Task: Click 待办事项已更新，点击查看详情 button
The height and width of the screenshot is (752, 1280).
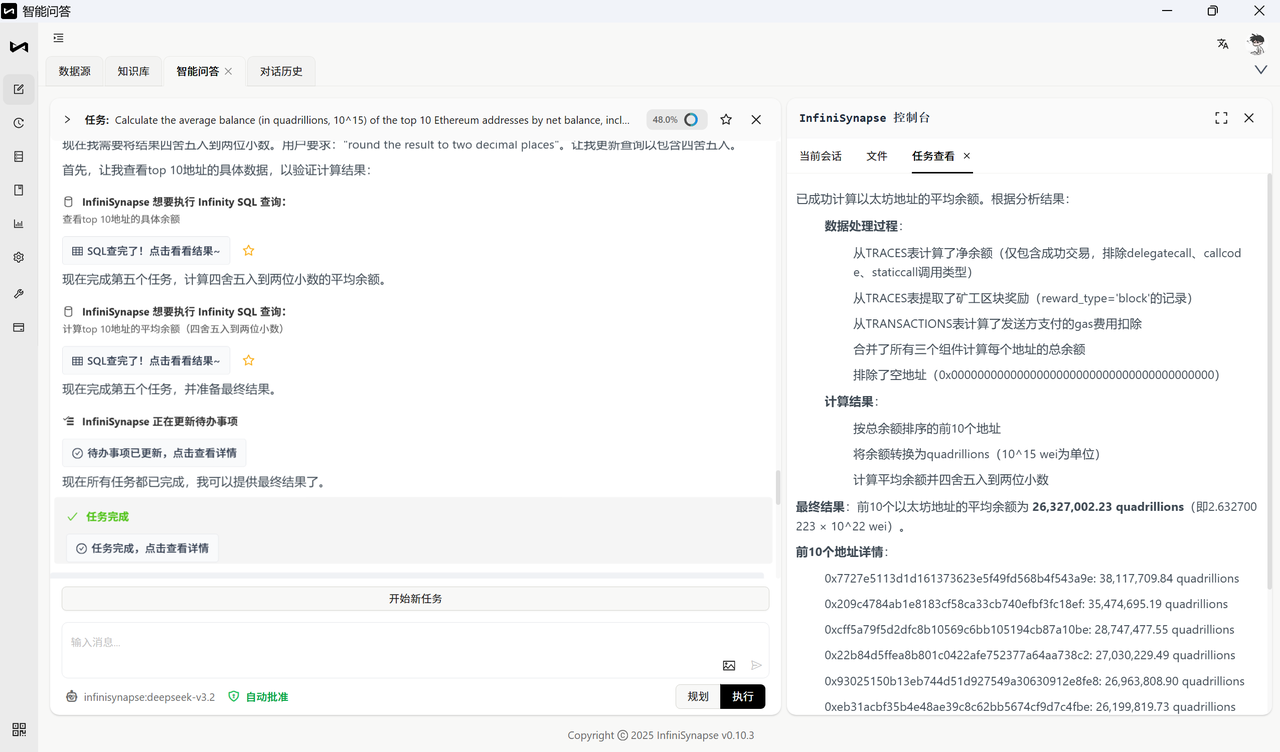Action: pos(154,453)
